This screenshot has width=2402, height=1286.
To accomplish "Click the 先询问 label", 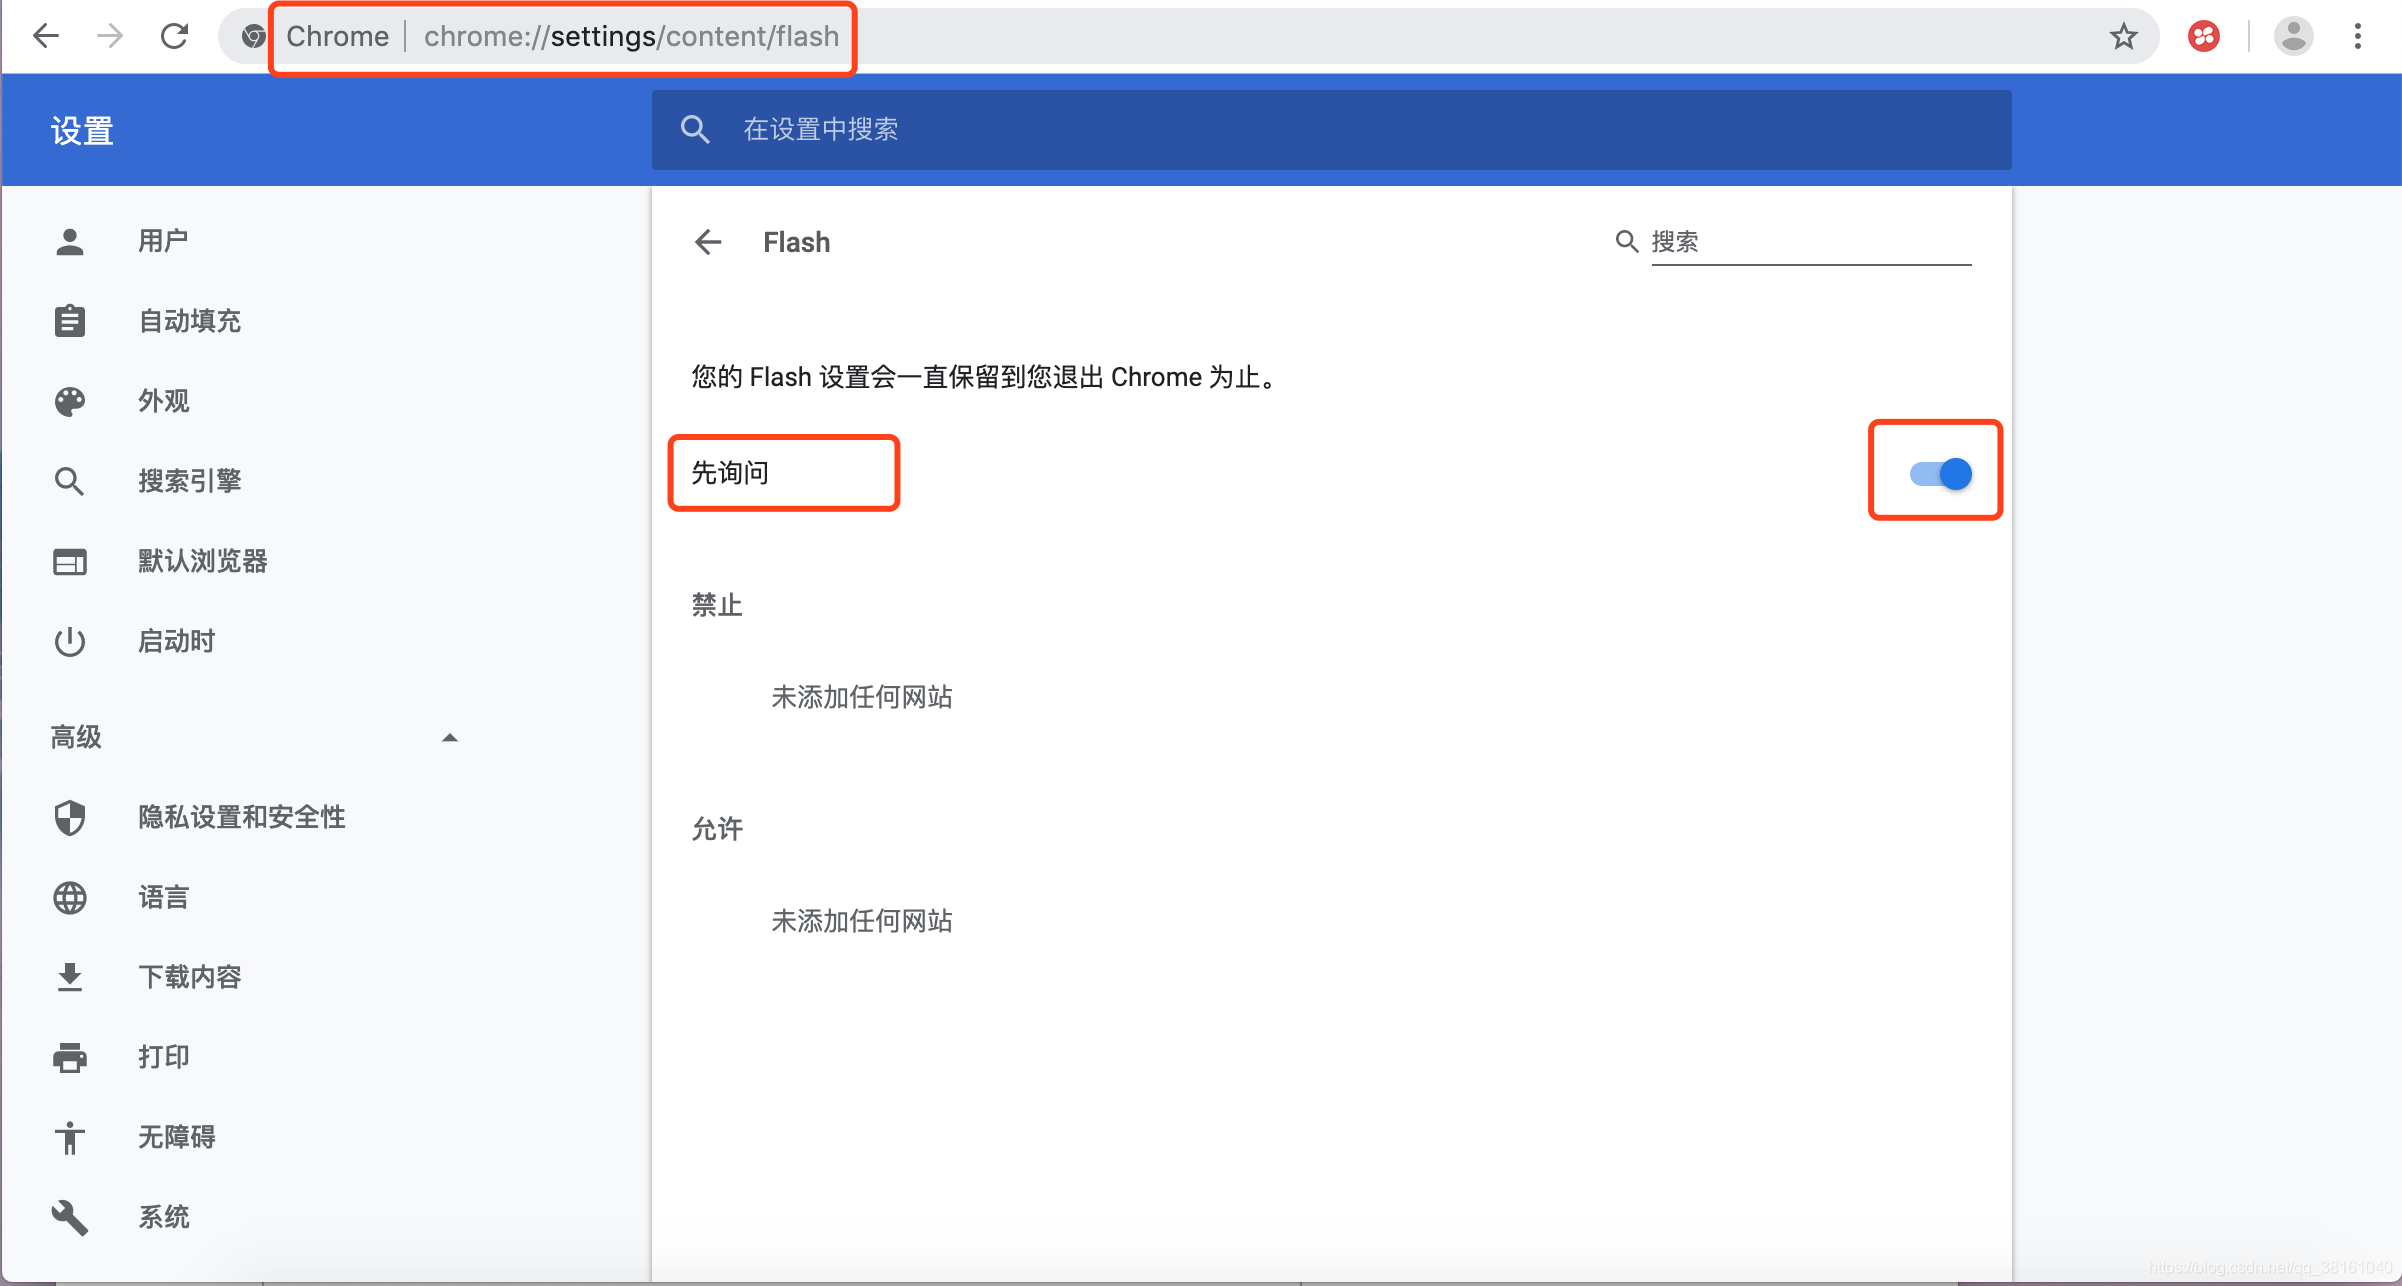I will click(730, 473).
